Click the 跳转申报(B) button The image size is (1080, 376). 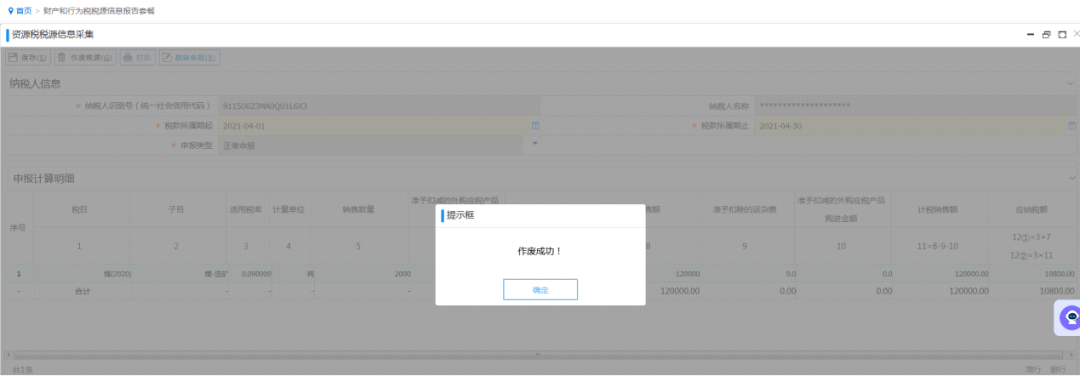coord(189,58)
